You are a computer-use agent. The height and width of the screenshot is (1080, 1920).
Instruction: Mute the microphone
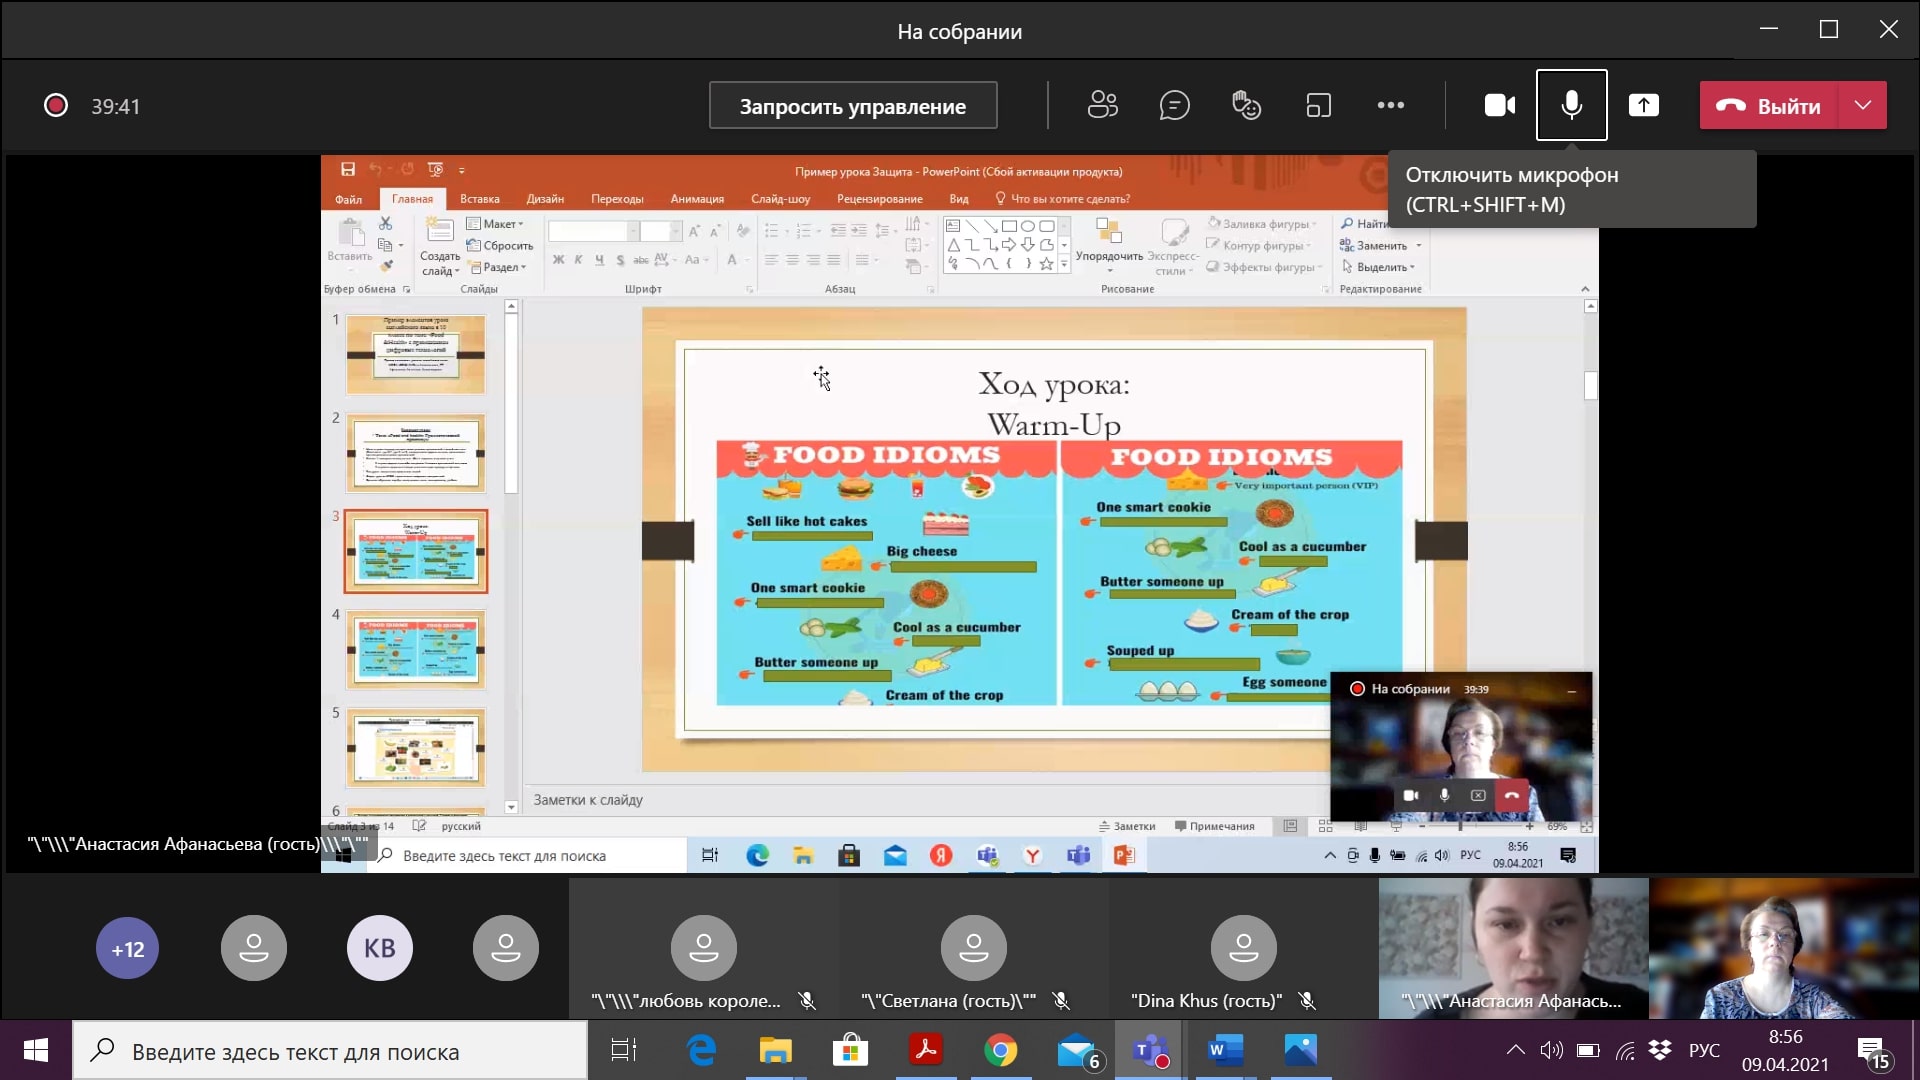(x=1571, y=105)
